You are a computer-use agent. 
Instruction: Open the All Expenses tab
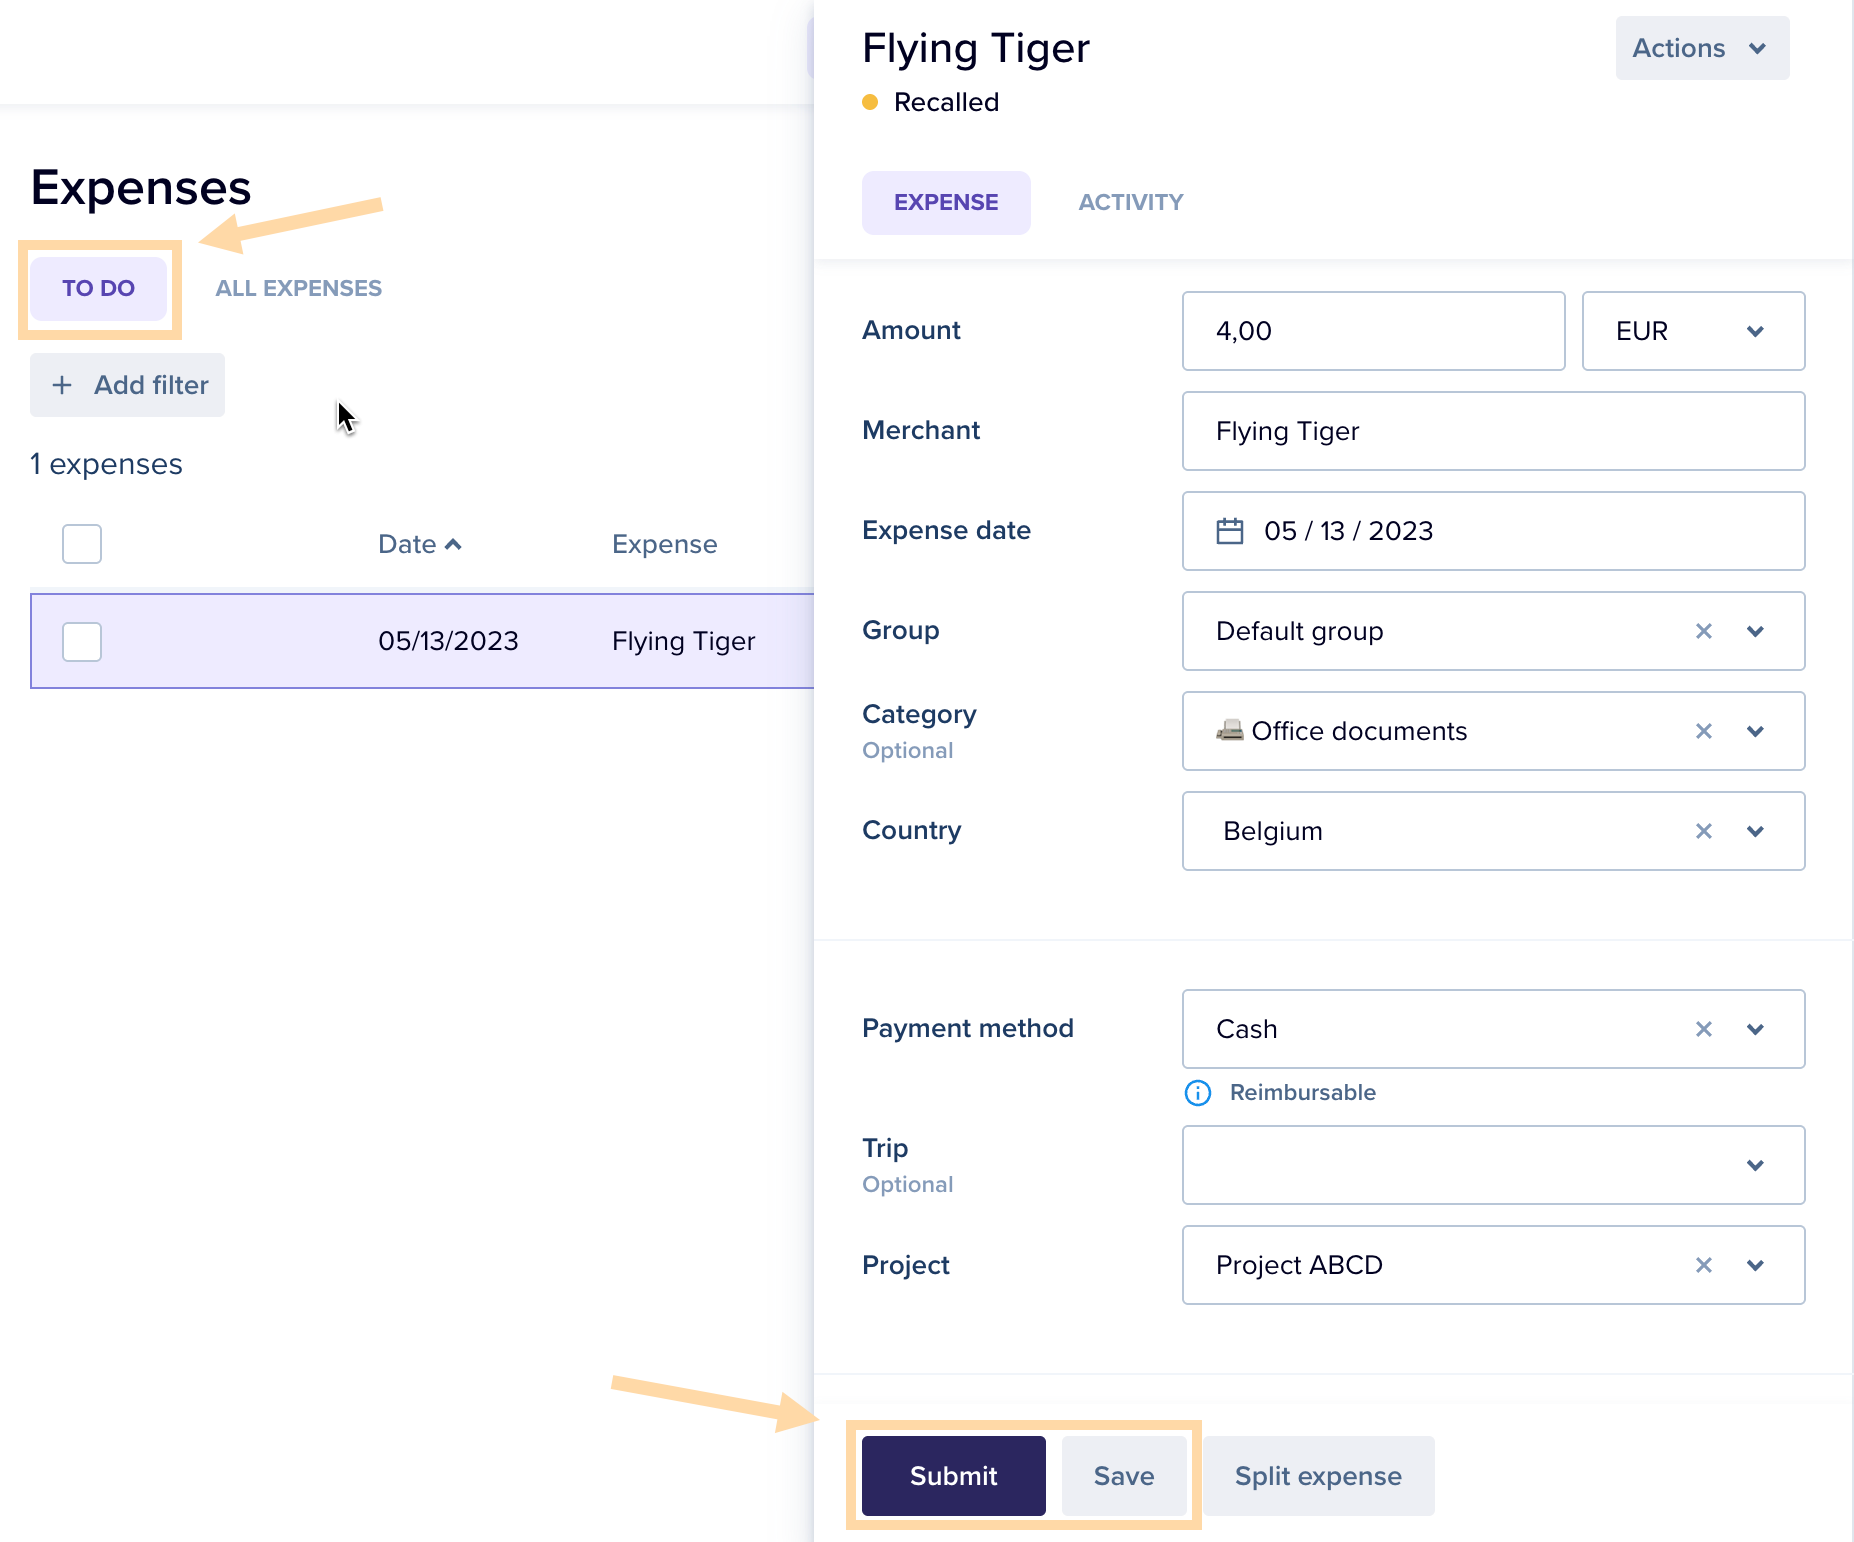point(298,288)
